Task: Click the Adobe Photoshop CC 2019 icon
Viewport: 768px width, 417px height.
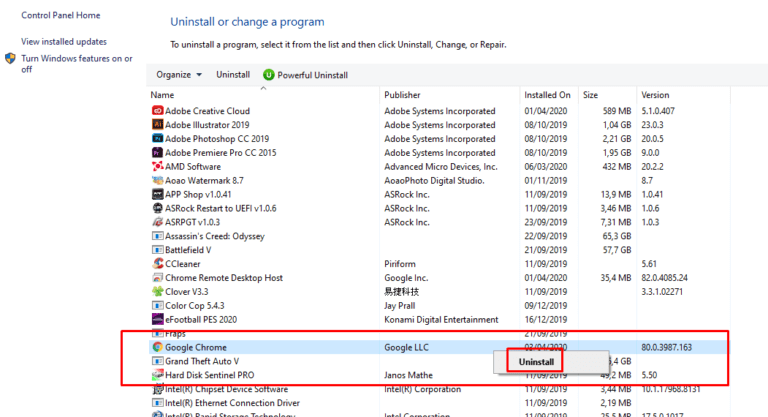Action: pyautogui.click(x=157, y=139)
